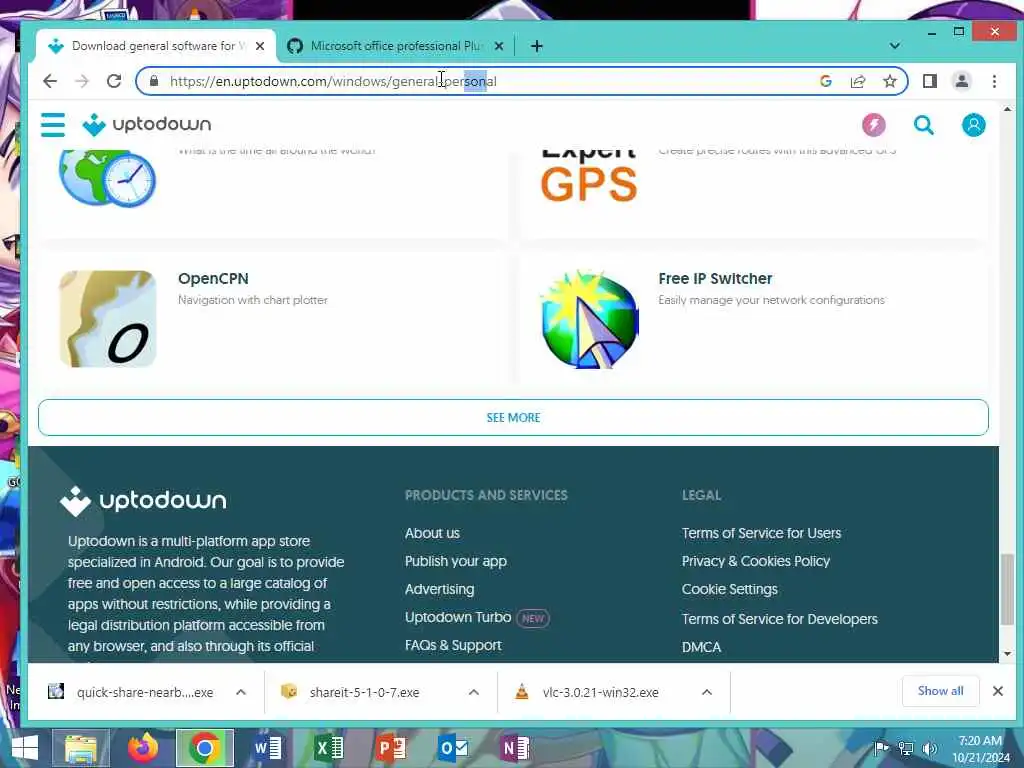Open File Explorer from taskbar

point(80,748)
